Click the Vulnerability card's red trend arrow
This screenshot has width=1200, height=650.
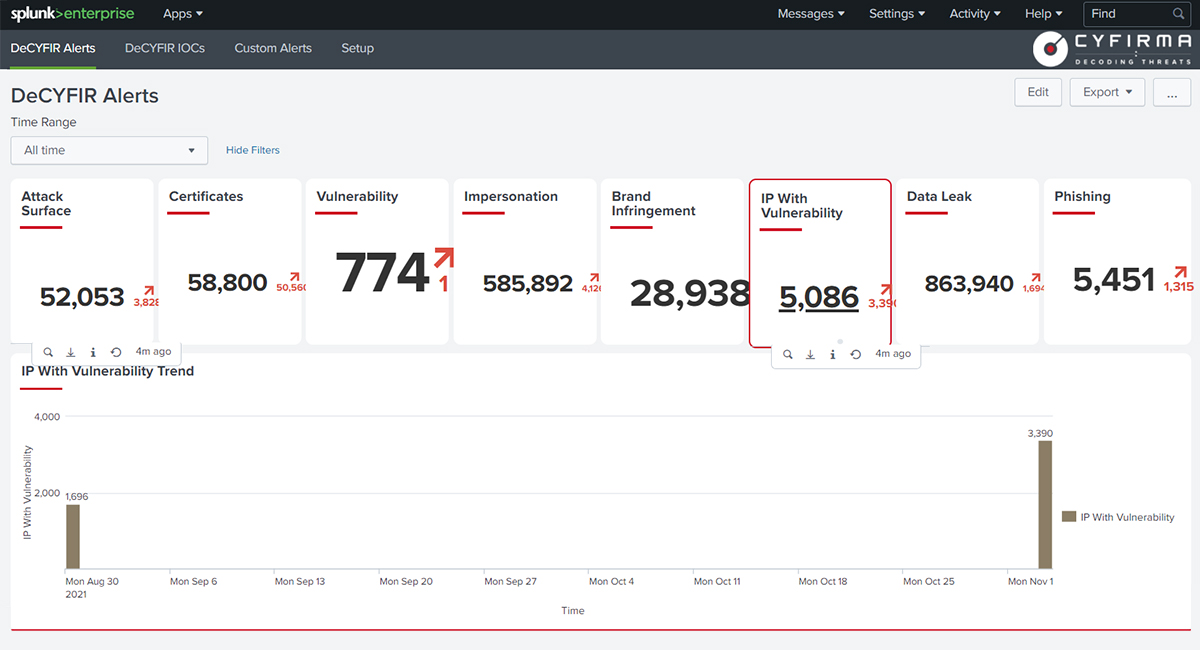444,259
